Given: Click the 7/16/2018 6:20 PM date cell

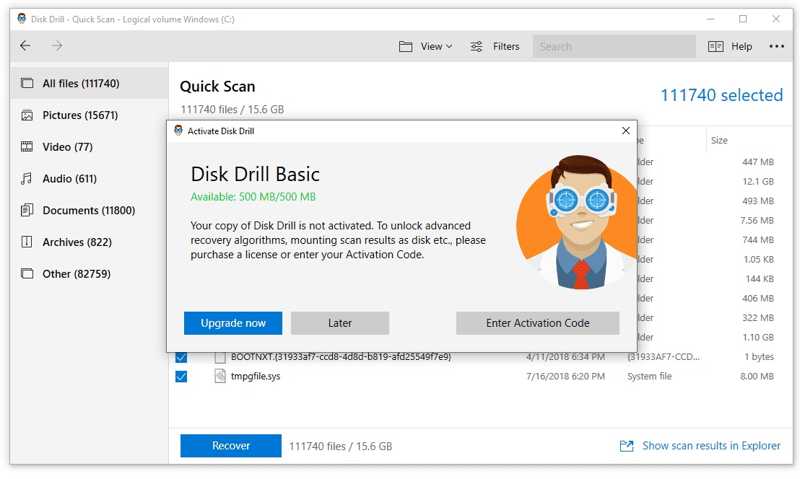Looking at the screenshot, I should (x=565, y=376).
